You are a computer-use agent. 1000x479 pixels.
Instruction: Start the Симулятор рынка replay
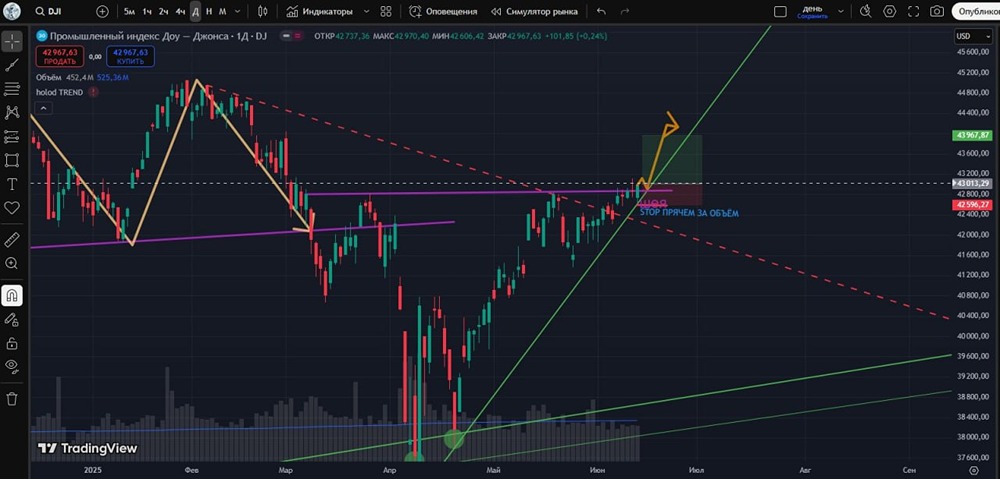click(x=534, y=11)
